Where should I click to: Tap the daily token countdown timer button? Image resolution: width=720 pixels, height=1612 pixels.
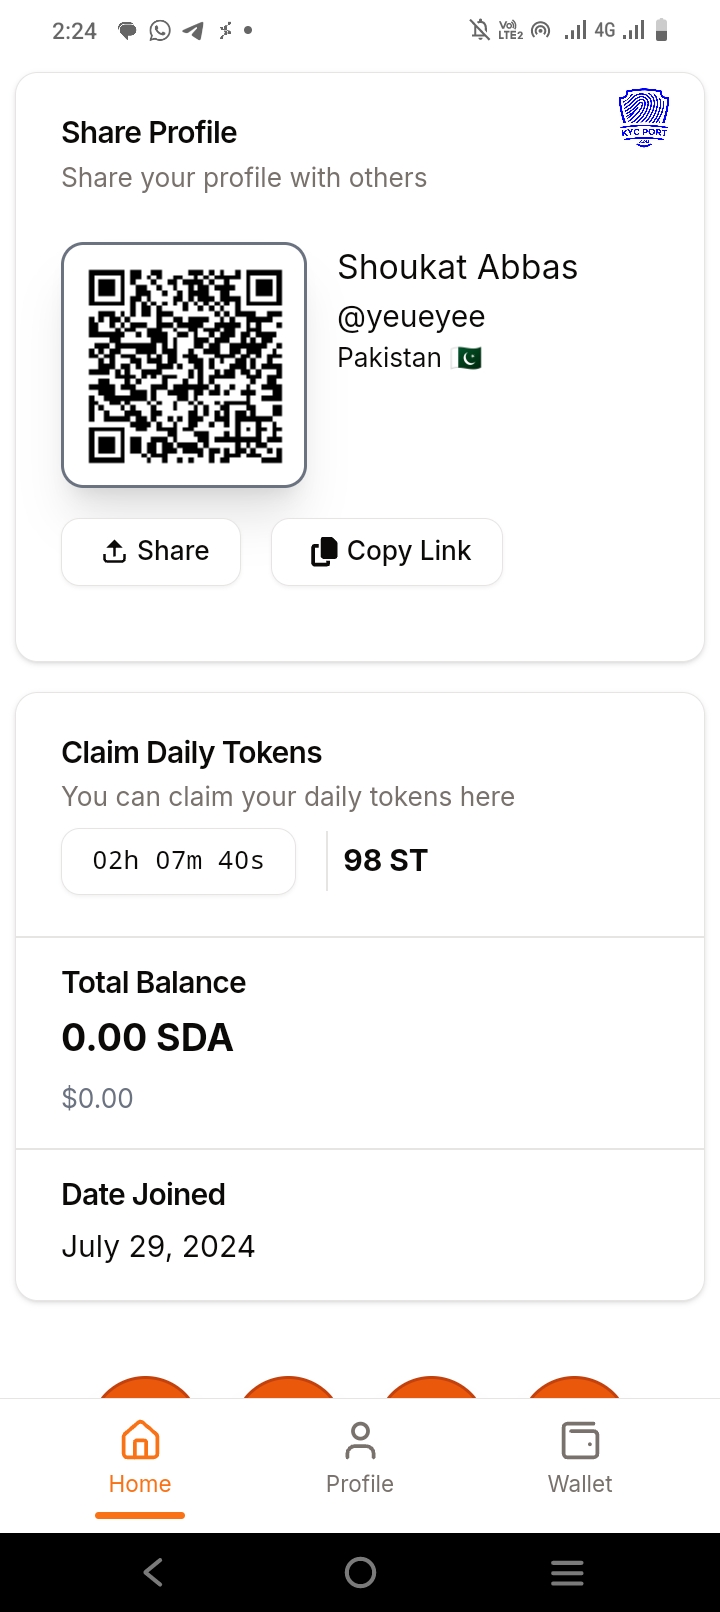pos(178,861)
